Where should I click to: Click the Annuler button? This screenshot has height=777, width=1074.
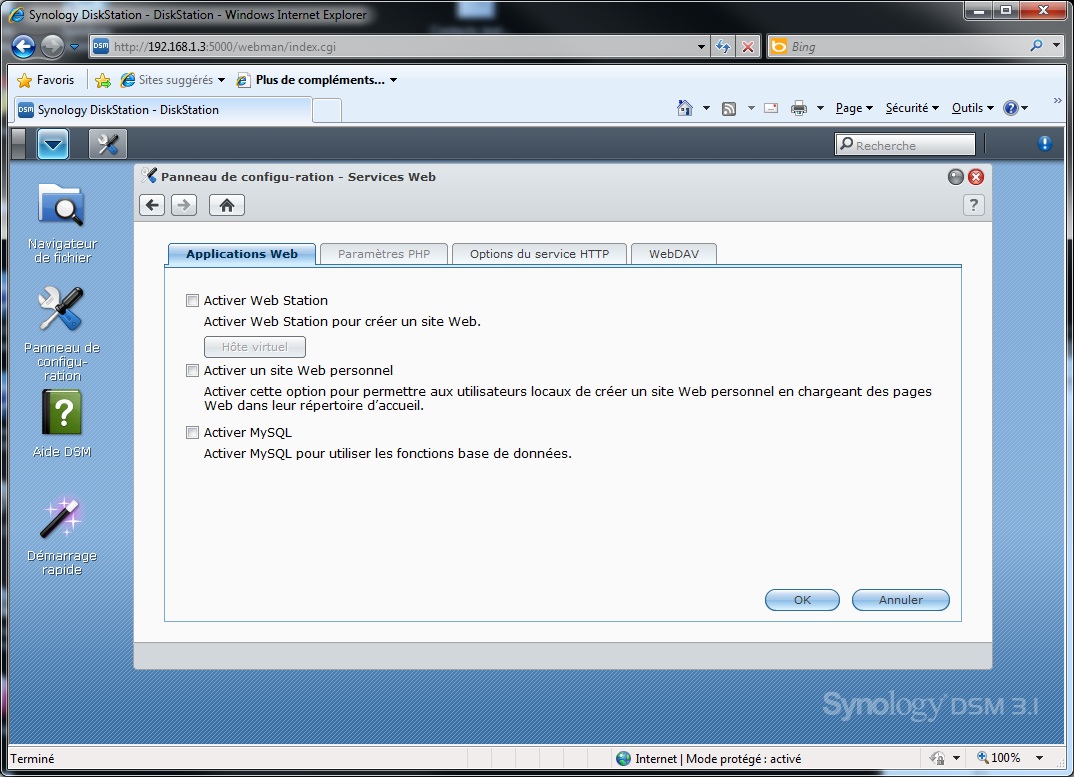901,600
